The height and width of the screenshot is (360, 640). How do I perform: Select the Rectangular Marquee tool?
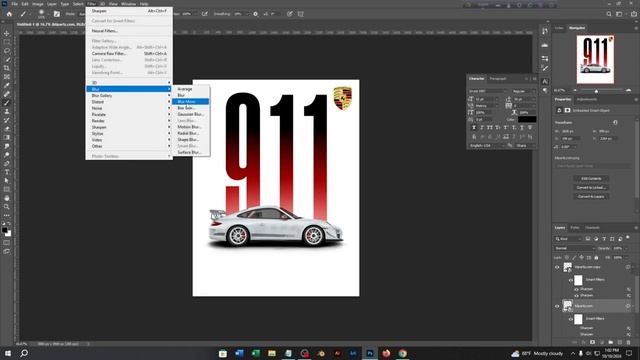[x=7, y=42]
